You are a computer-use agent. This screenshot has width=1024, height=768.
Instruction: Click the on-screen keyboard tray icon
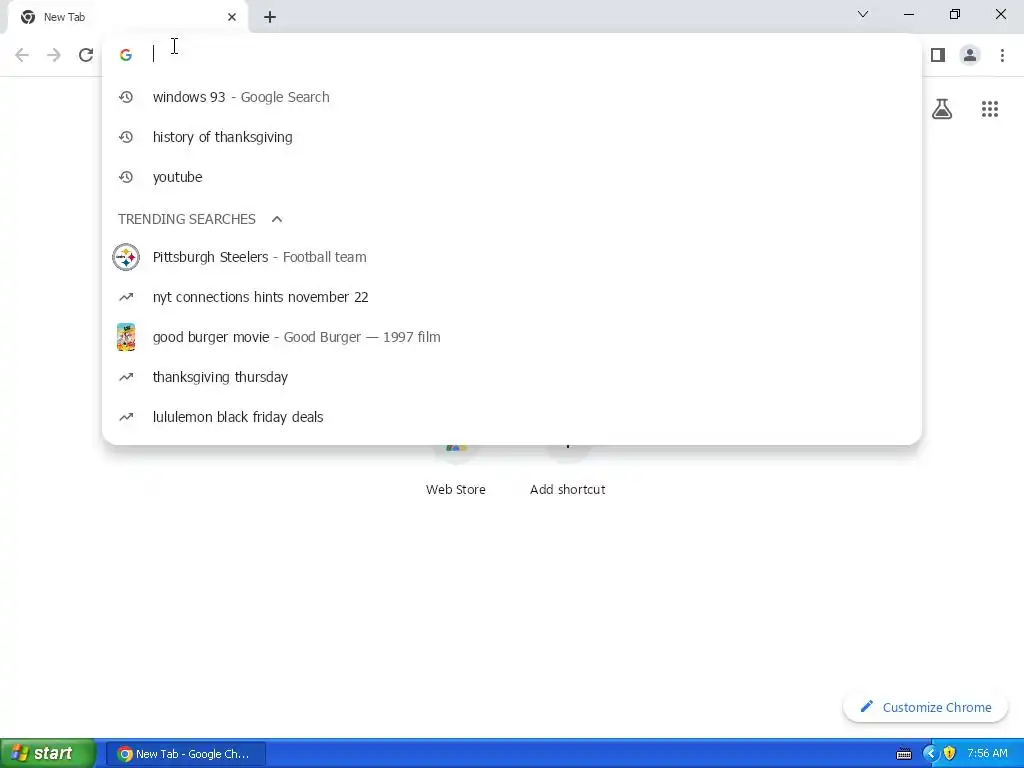904,754
